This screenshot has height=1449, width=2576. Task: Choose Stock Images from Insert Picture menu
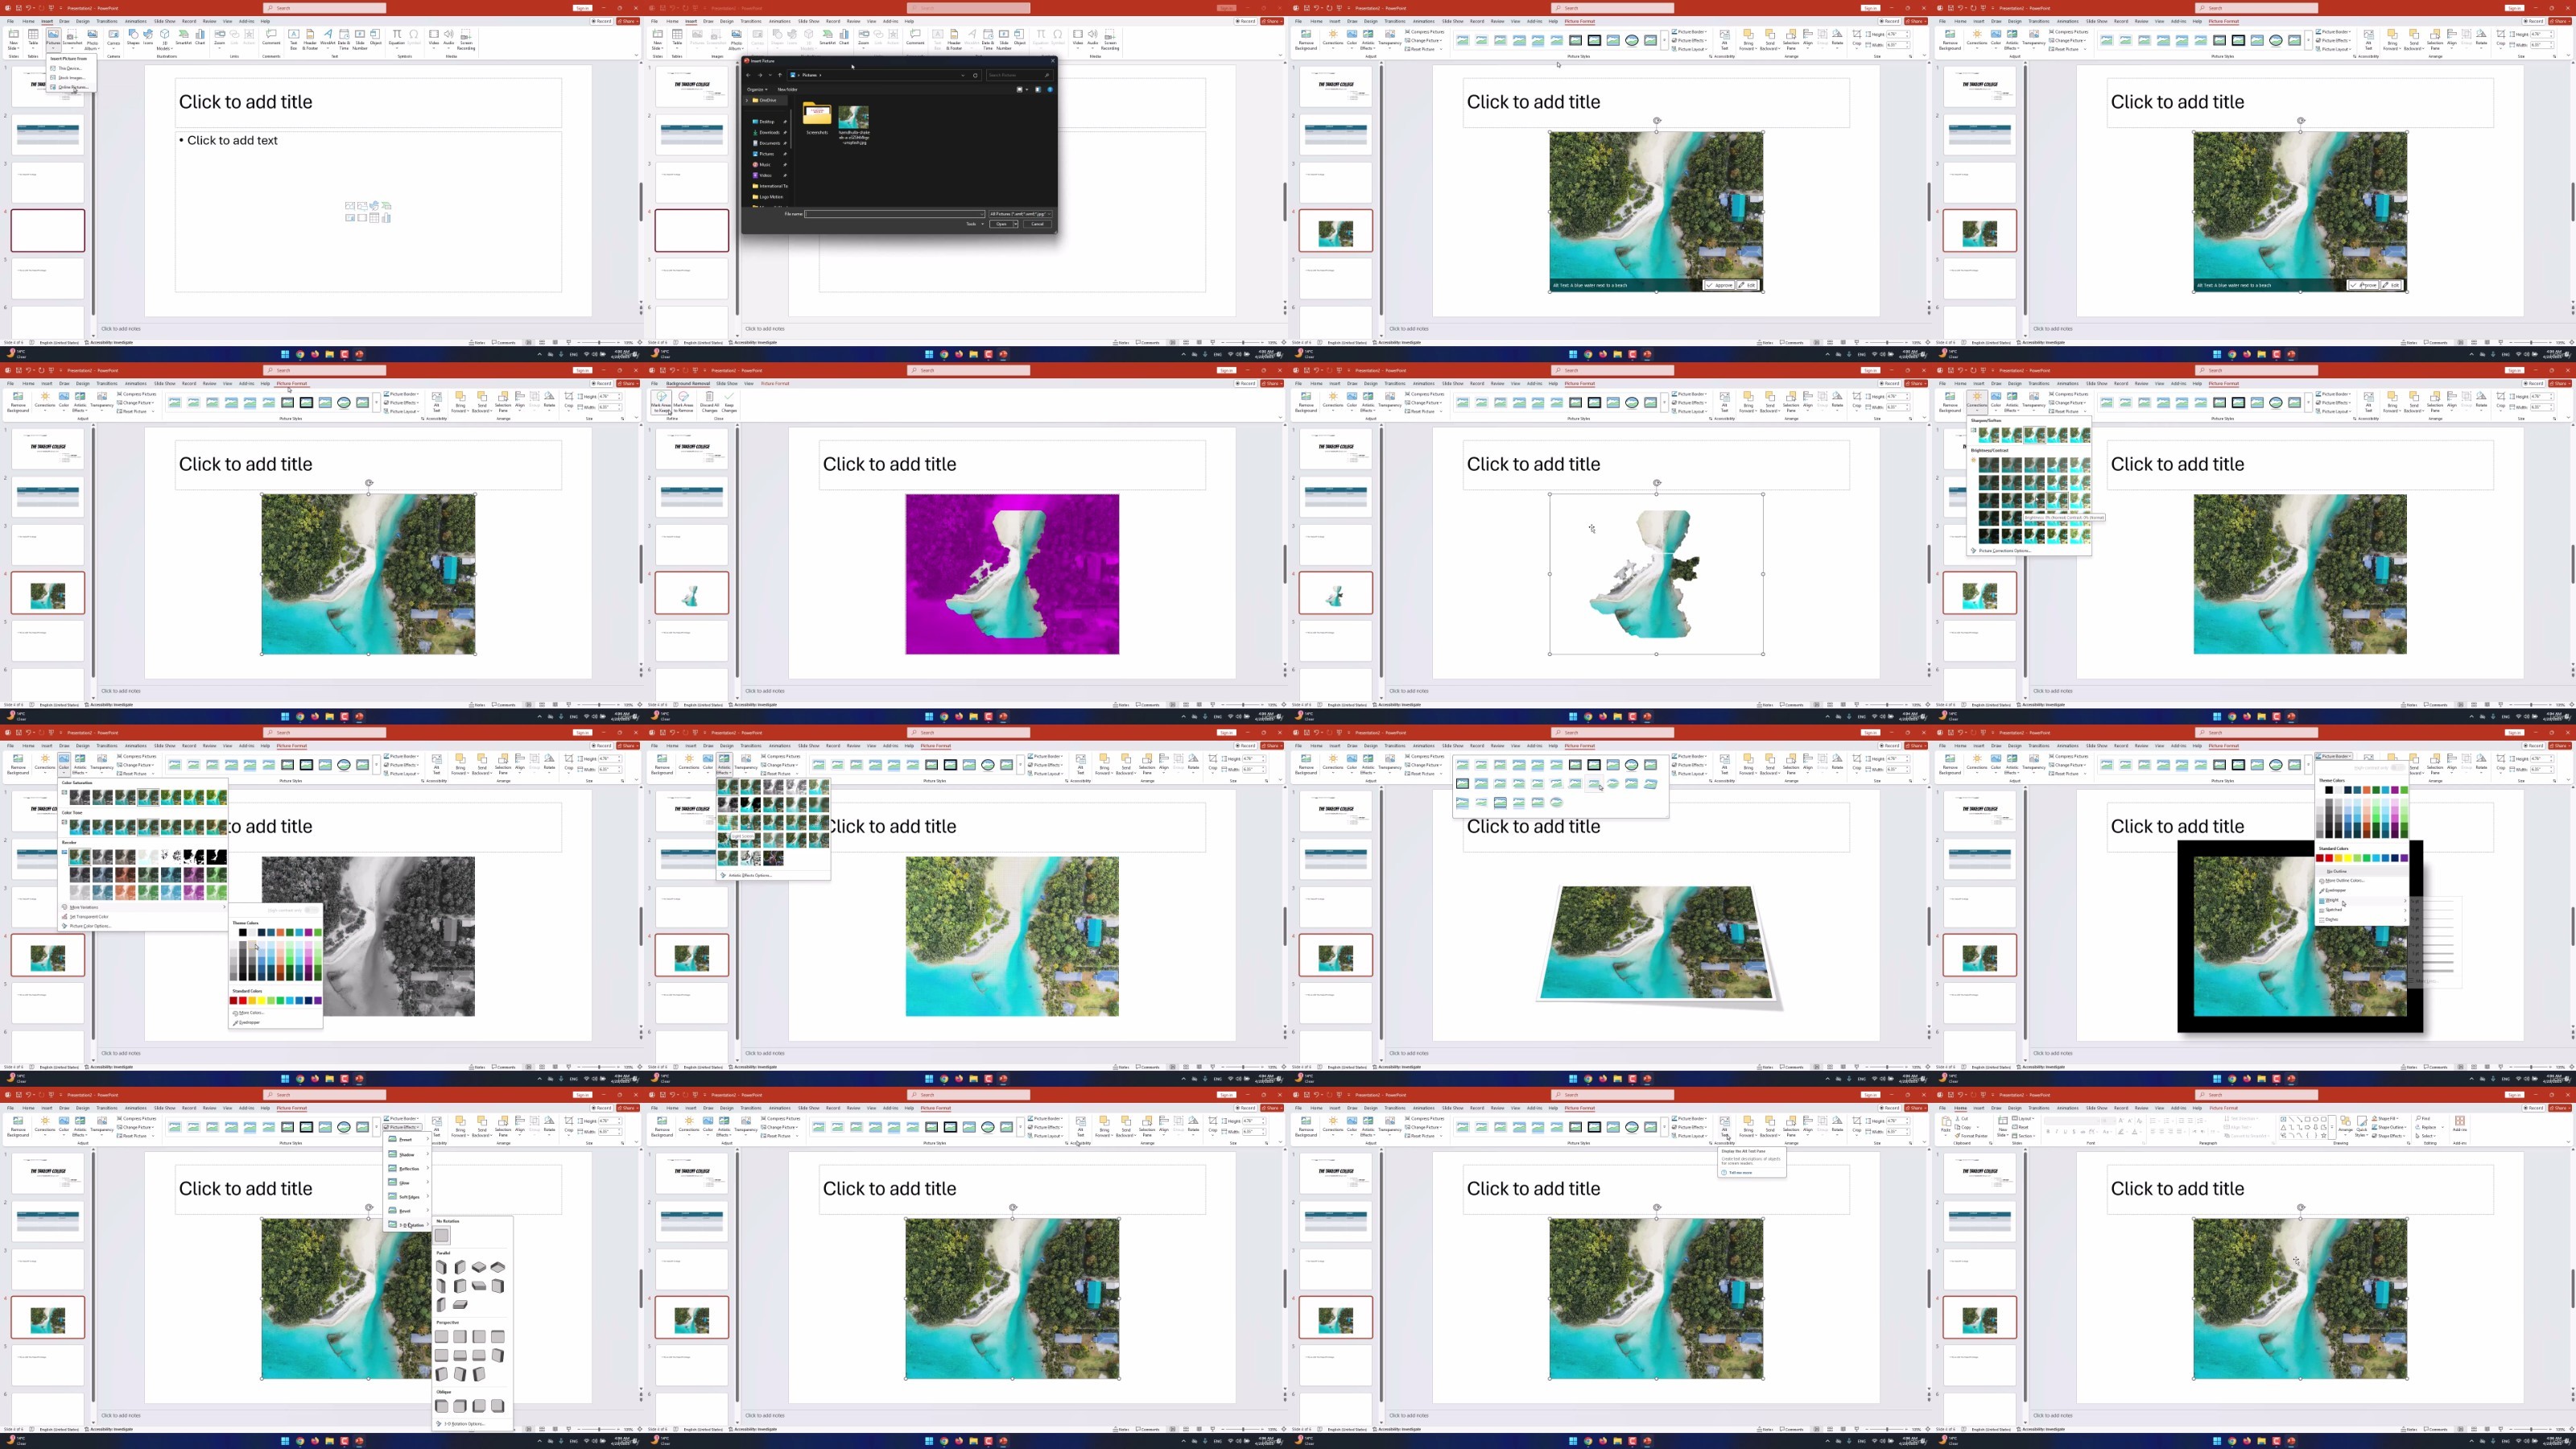tap(71, 77)
